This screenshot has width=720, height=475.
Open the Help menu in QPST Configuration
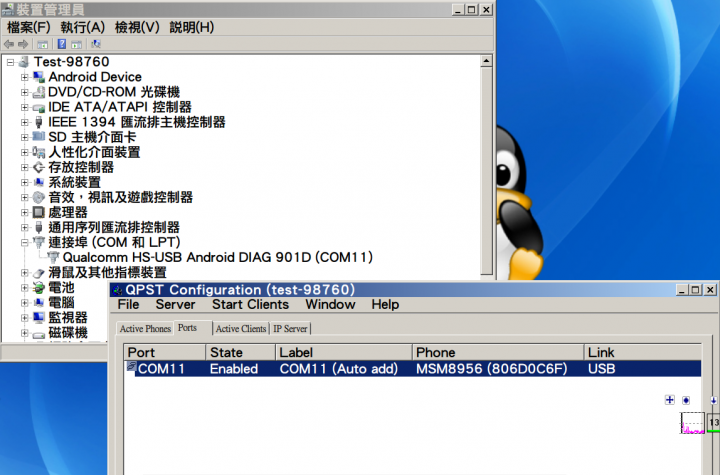click(385, 305)
